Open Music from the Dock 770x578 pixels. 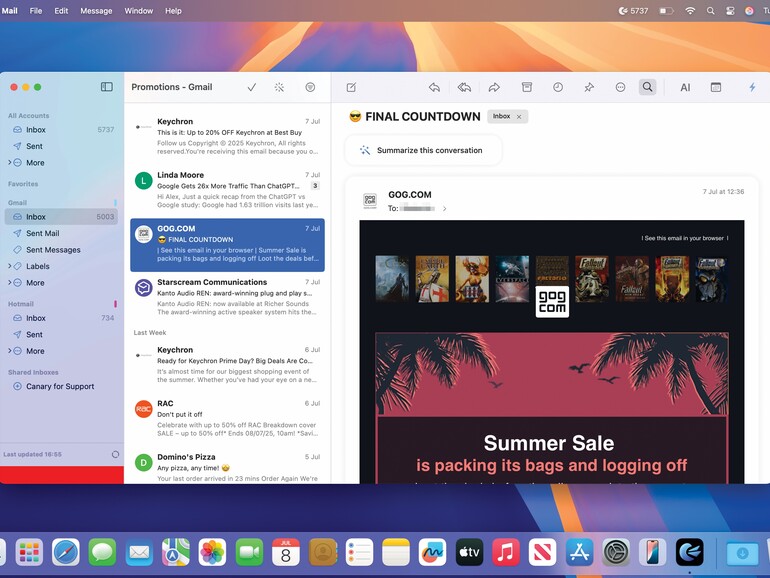pyautogui.click(x=506, y=552)
